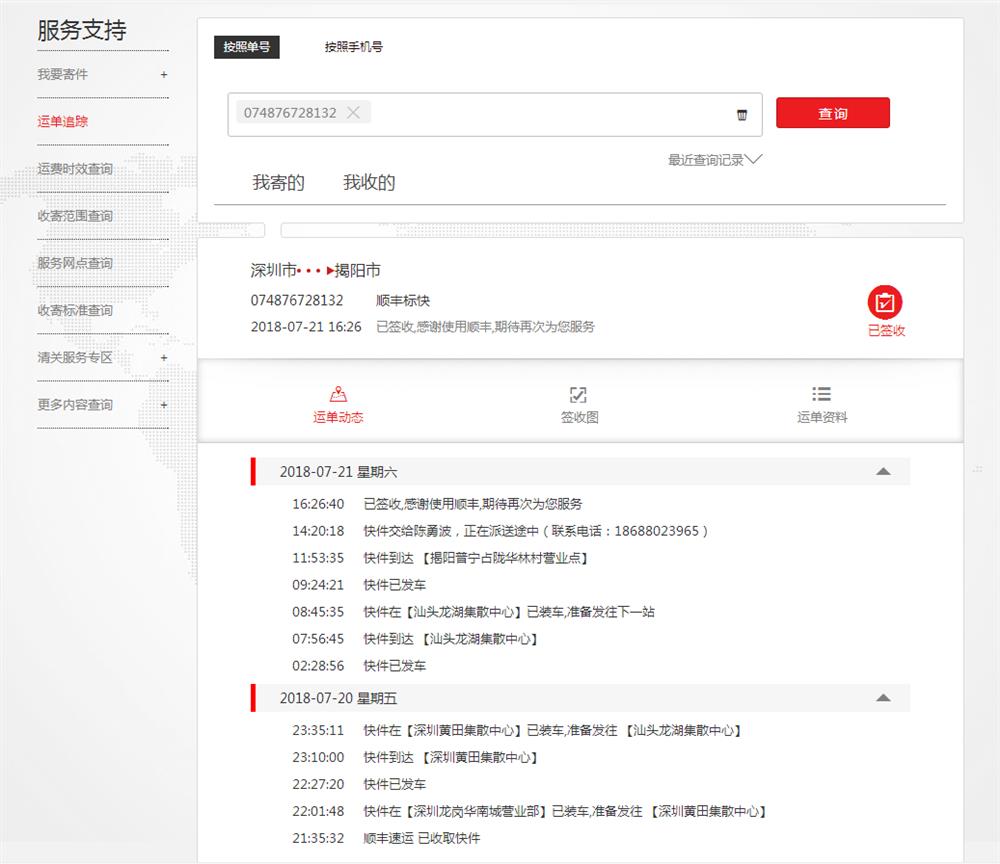Click the 02:28:56 快件已发车 entry
The image size is (1000, 864).
point(359,666)
